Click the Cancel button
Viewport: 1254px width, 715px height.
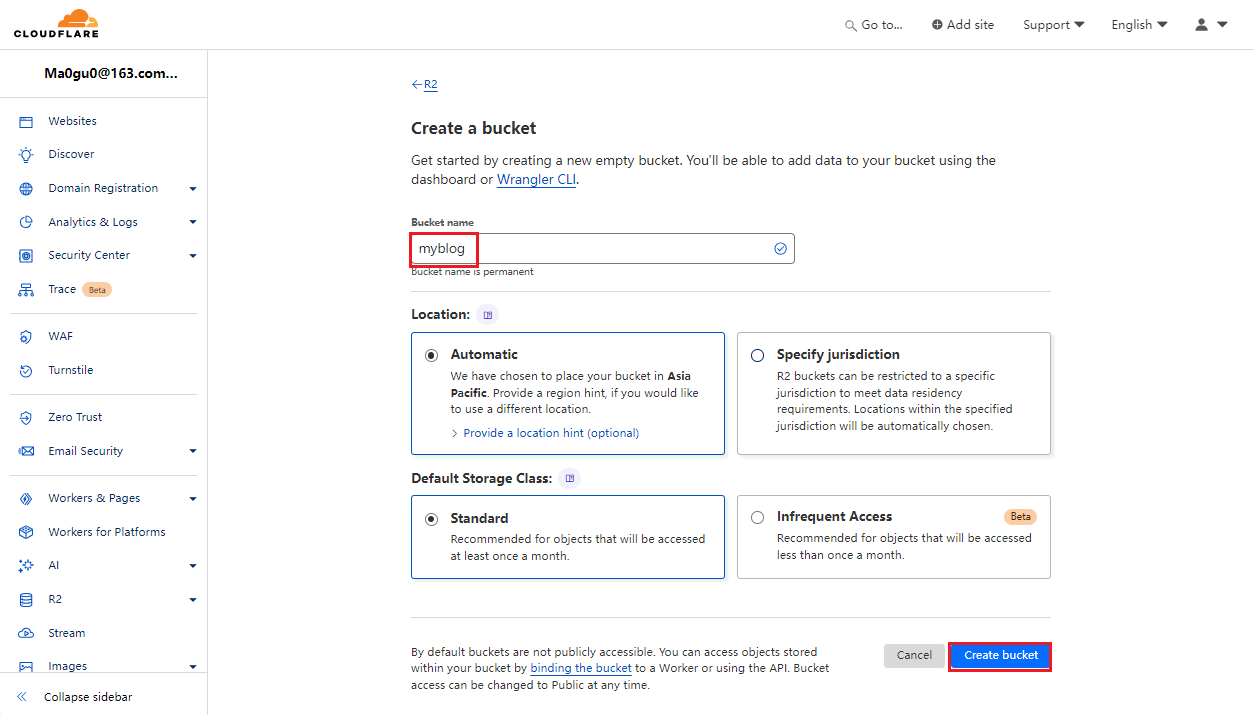(x=914, y=656)
